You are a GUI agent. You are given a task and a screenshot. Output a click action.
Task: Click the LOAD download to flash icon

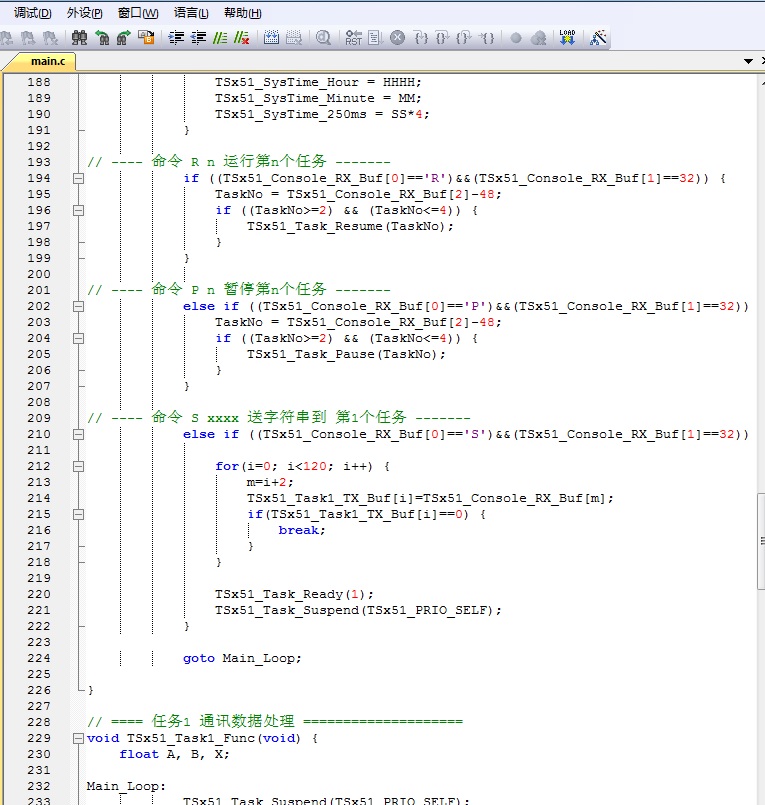[567, 37]
